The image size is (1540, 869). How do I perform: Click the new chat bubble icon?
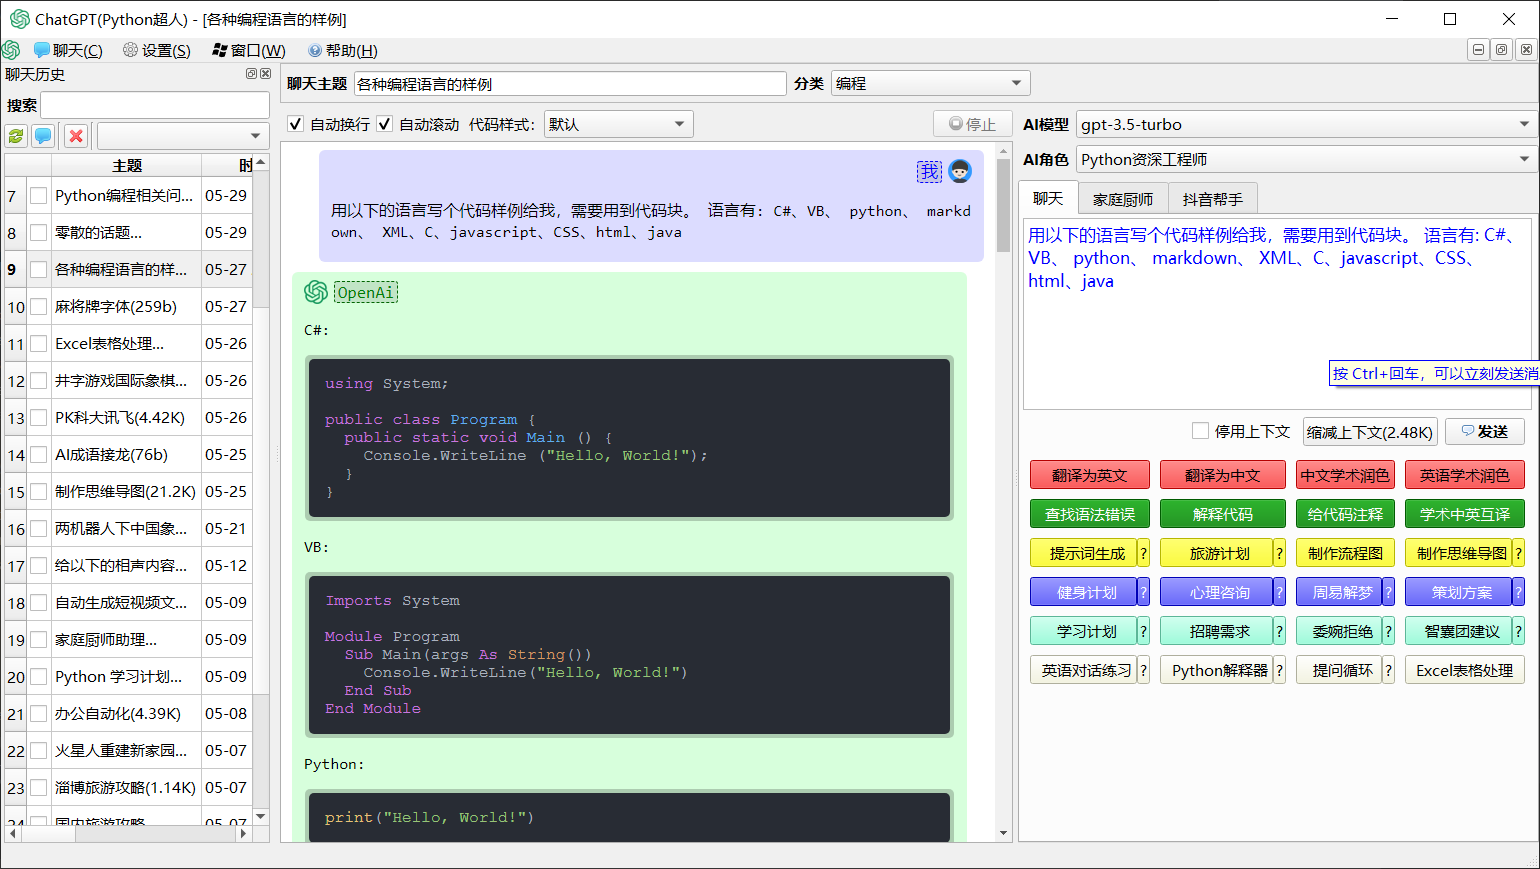(44, 136)
